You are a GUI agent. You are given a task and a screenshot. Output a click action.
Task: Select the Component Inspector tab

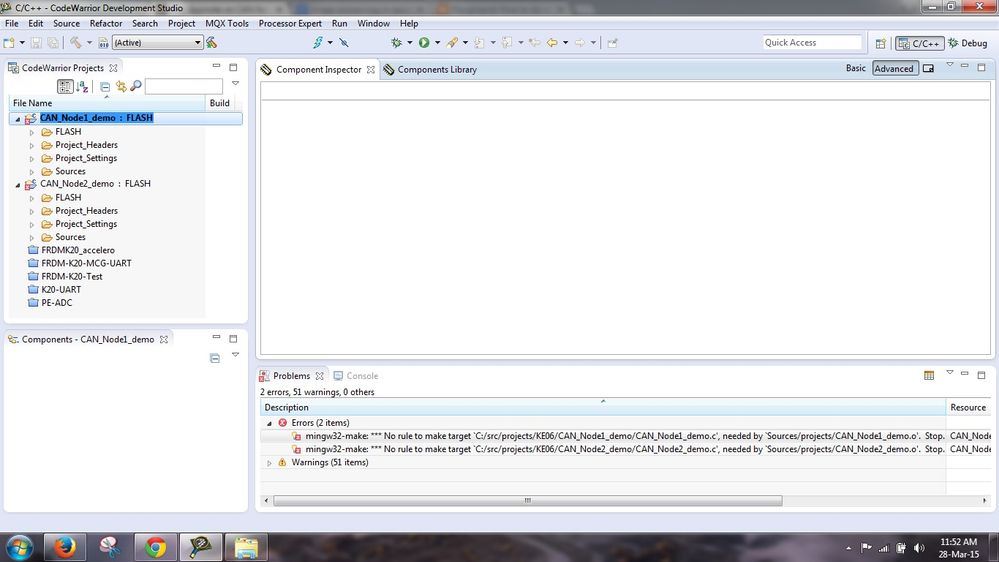pos(319,69)
